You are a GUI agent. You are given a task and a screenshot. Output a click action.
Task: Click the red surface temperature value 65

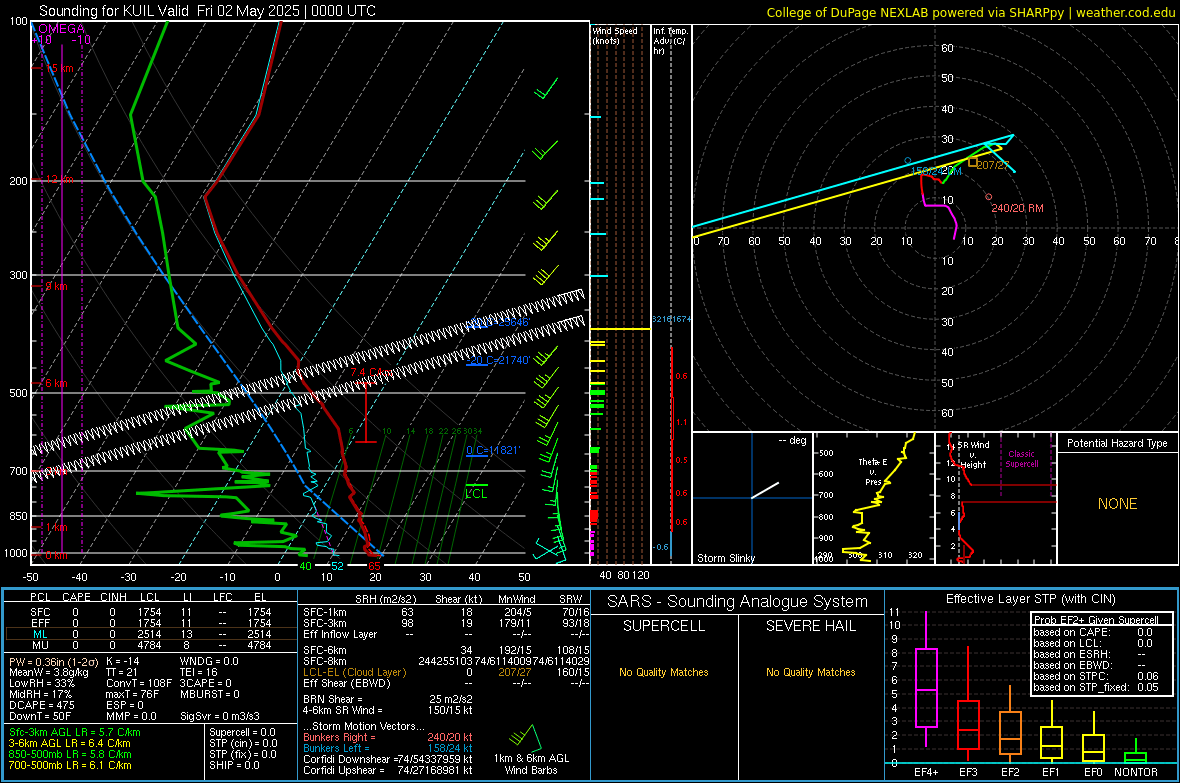tap(374, 566)
